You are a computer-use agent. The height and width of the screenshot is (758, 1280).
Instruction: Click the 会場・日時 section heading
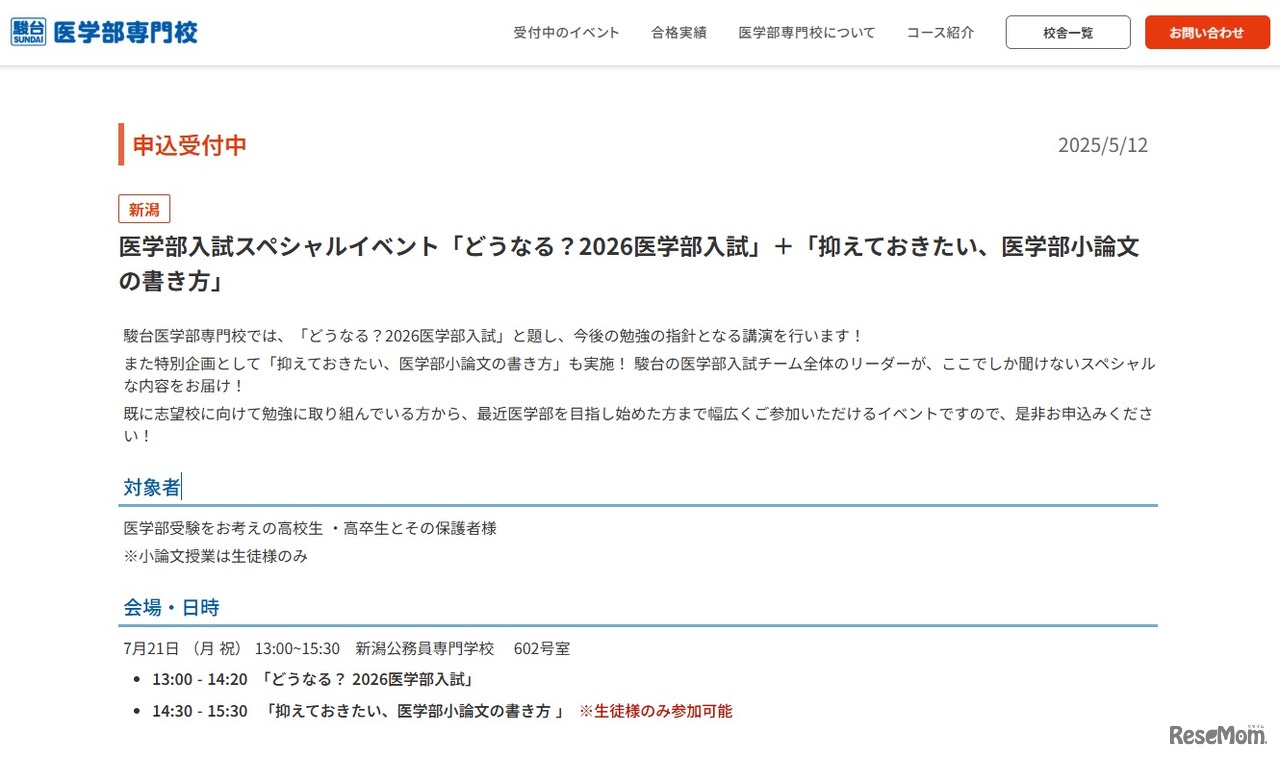(x=170, y=606)
